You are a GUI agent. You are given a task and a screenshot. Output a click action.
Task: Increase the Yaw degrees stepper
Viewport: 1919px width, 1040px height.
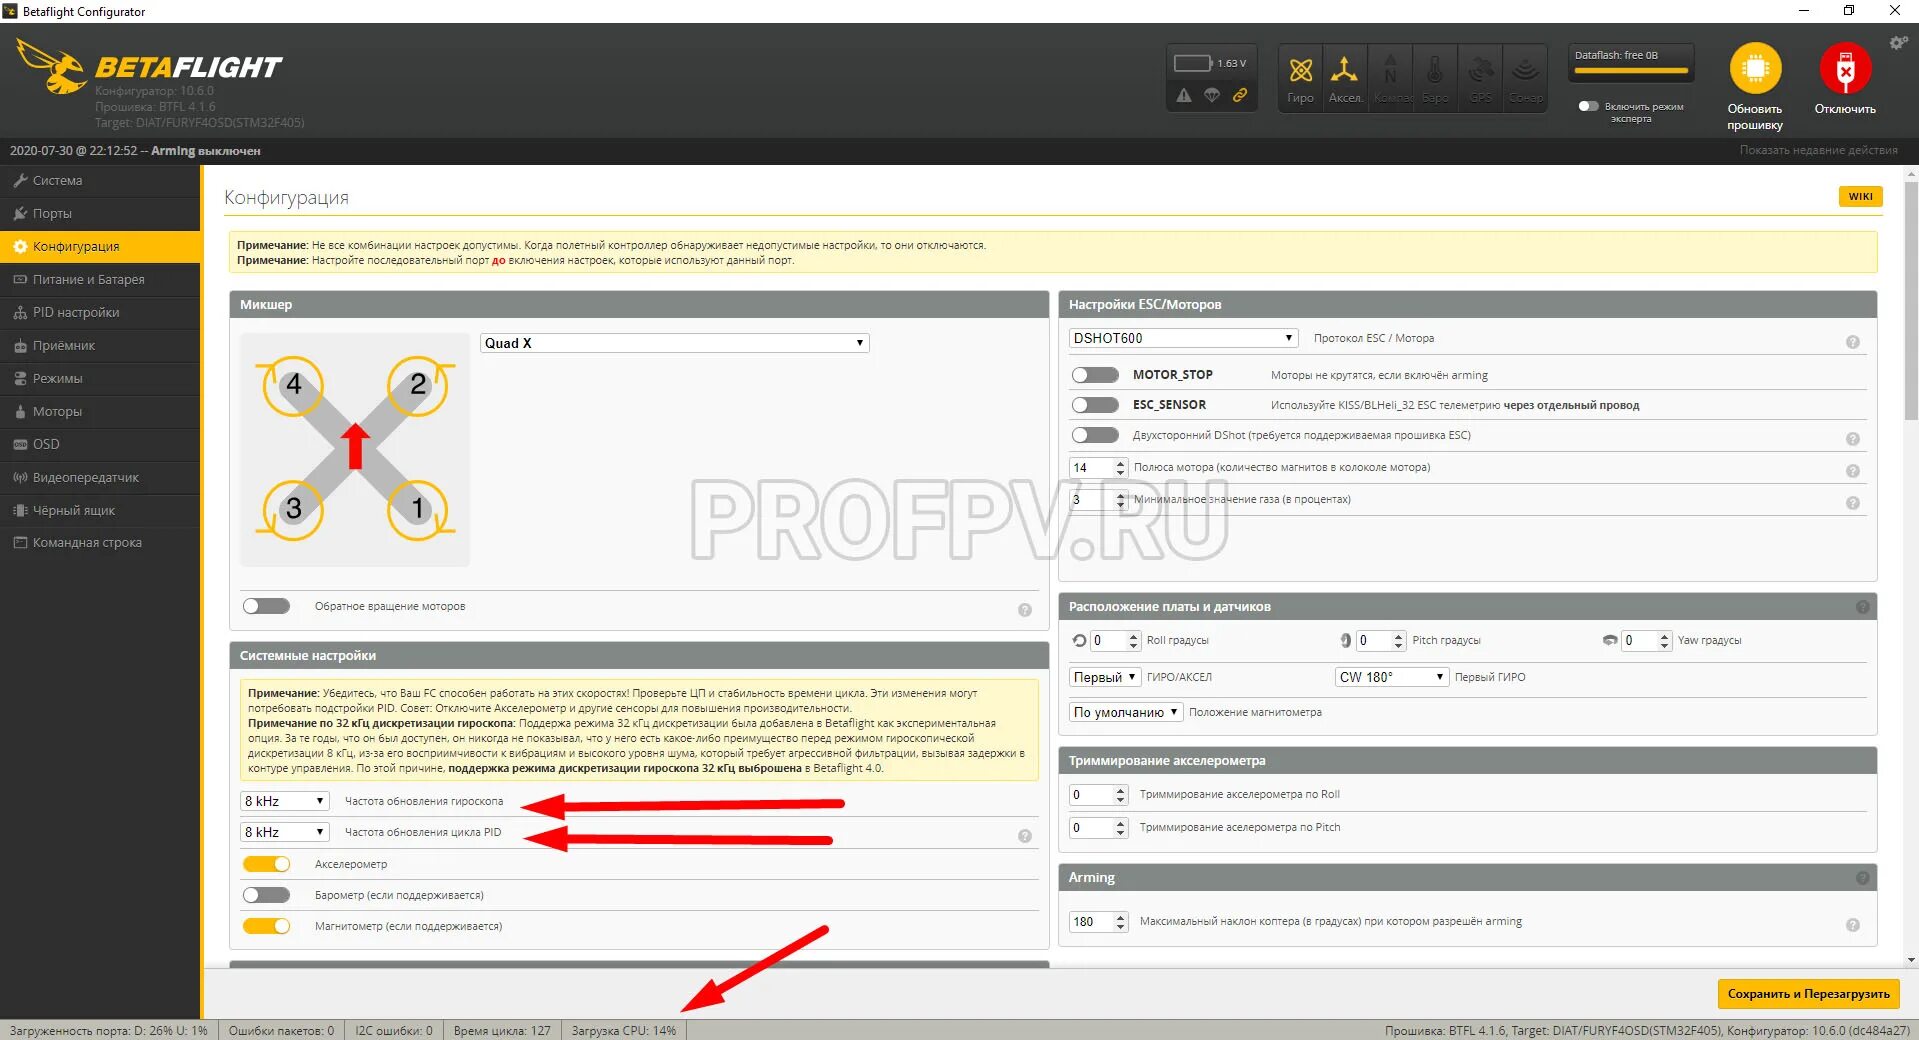tap(1664, 636)
